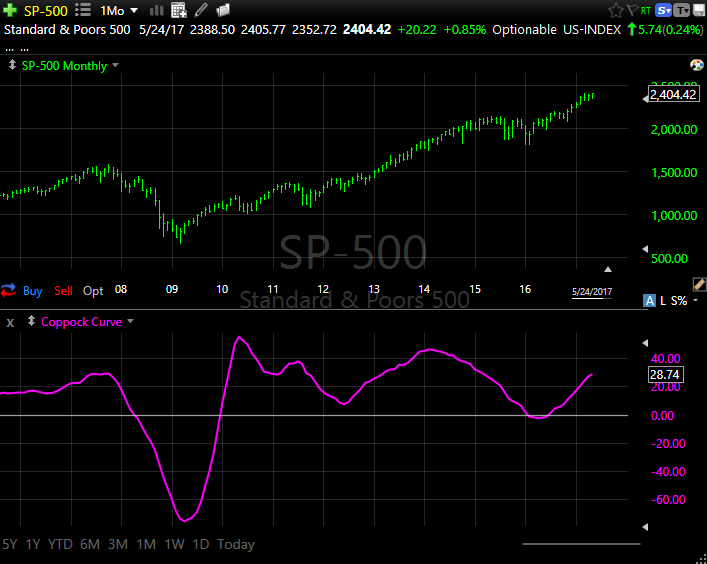
Task: Click the left arrow beside the 500.00 label
Action: [x=645, y=249]
